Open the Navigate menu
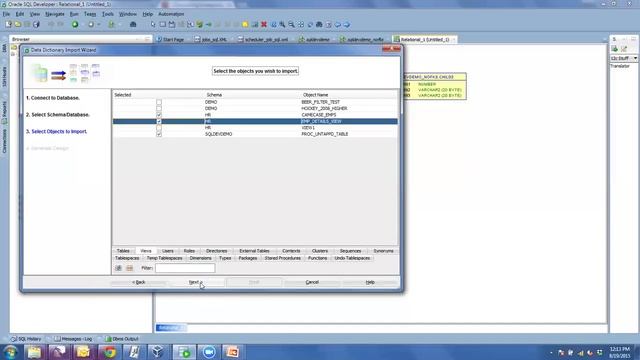This screenshot has height=360, width=640. click(x=55, y=14)
